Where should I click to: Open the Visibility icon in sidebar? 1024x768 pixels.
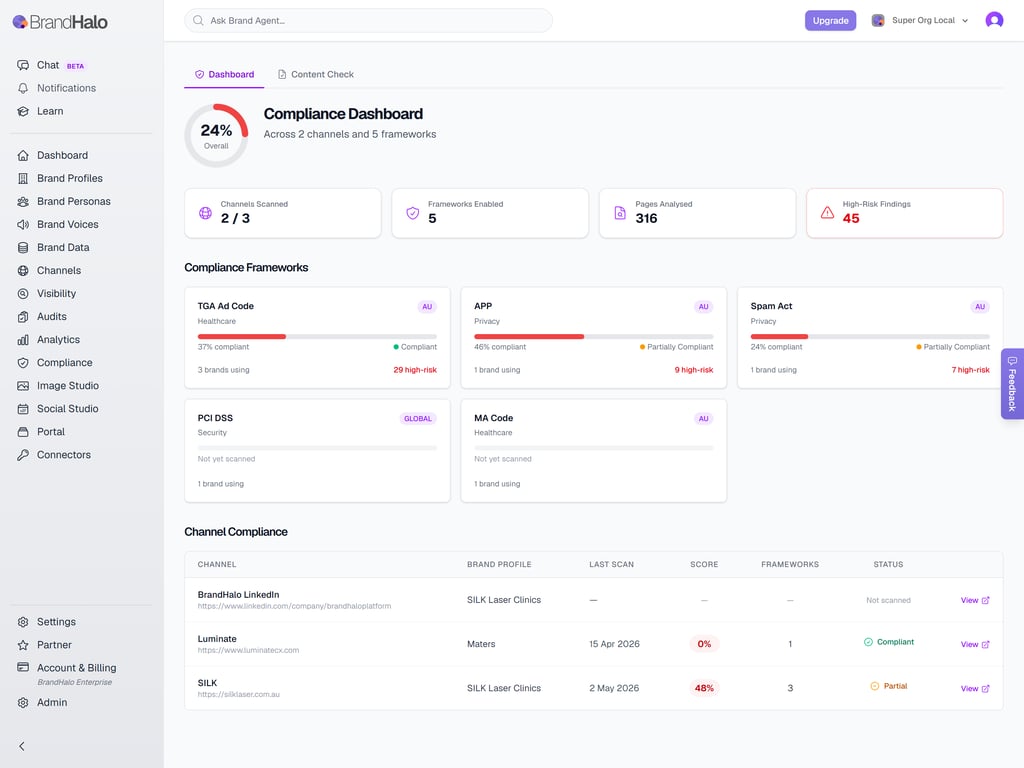[x=23, y=294]
